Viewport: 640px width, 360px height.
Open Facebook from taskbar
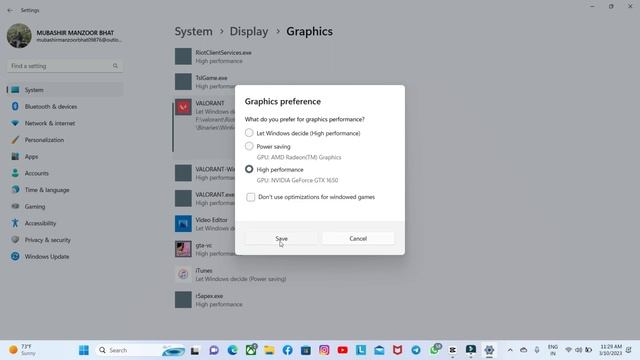pyautogui.click(x=287, y=350)
